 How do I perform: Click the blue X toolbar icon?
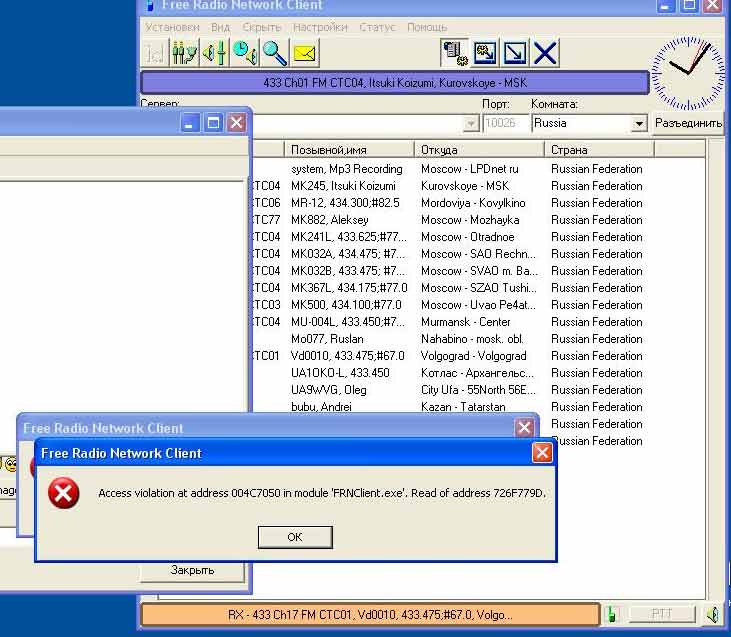(x=545, y=53)
